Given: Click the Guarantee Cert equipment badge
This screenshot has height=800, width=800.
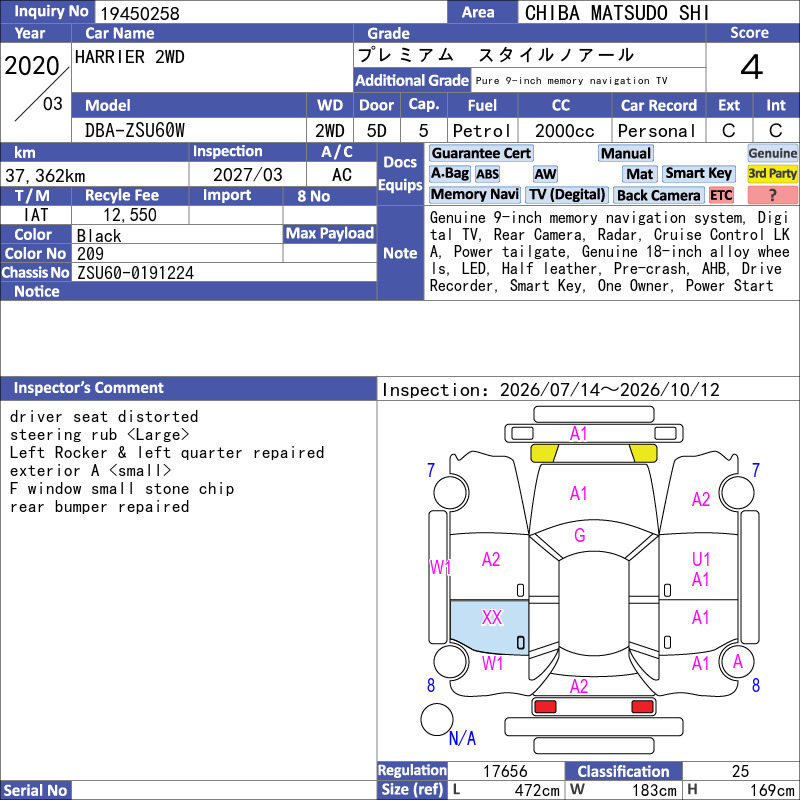Looking at the screenshot, I should point(481,153).
